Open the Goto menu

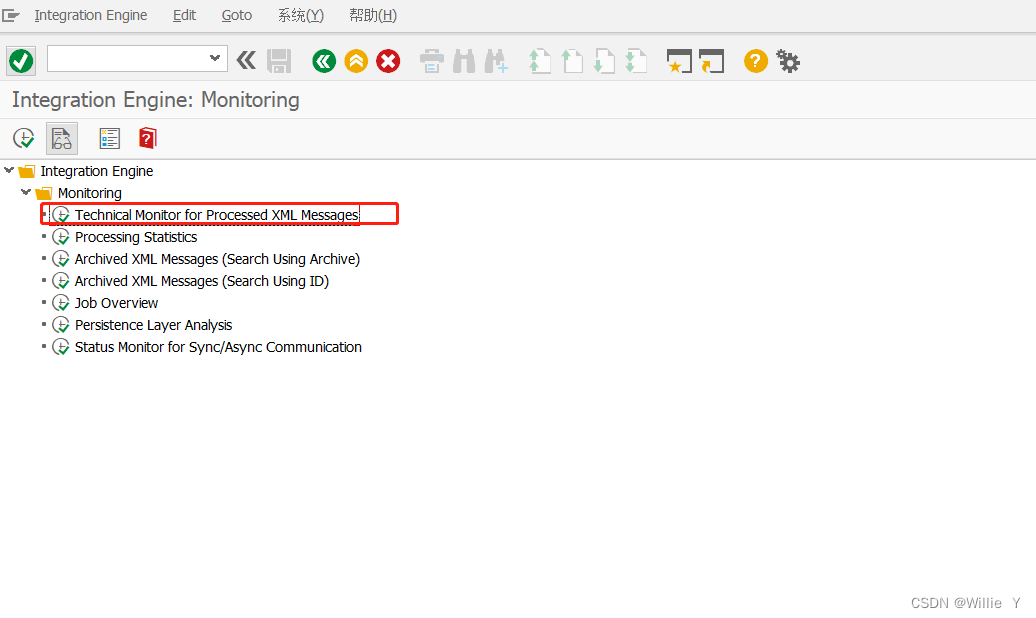pos(237,15)
